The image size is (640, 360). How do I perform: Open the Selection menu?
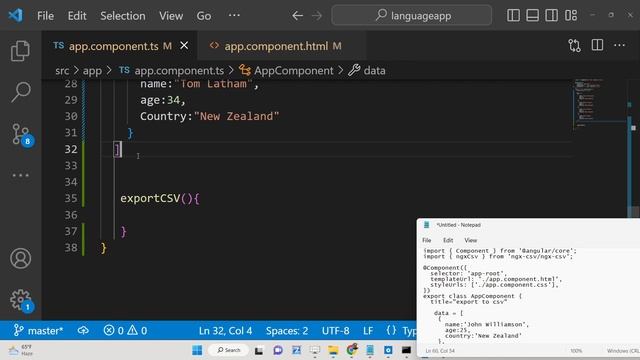click(122, 16)
